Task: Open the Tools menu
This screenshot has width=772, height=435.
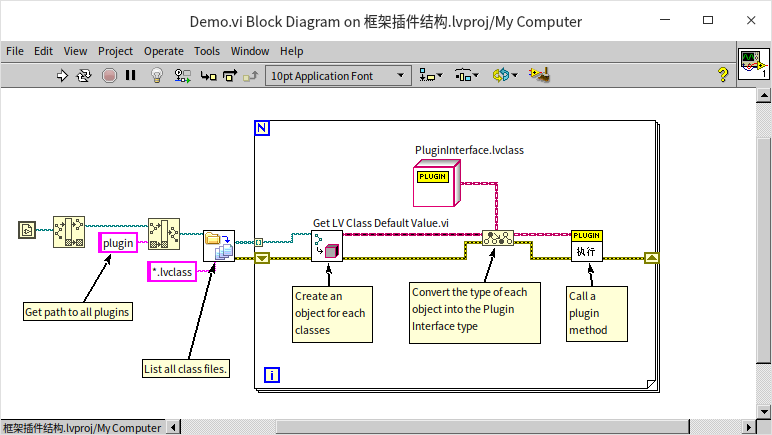Action: click(x=207, y=51)
